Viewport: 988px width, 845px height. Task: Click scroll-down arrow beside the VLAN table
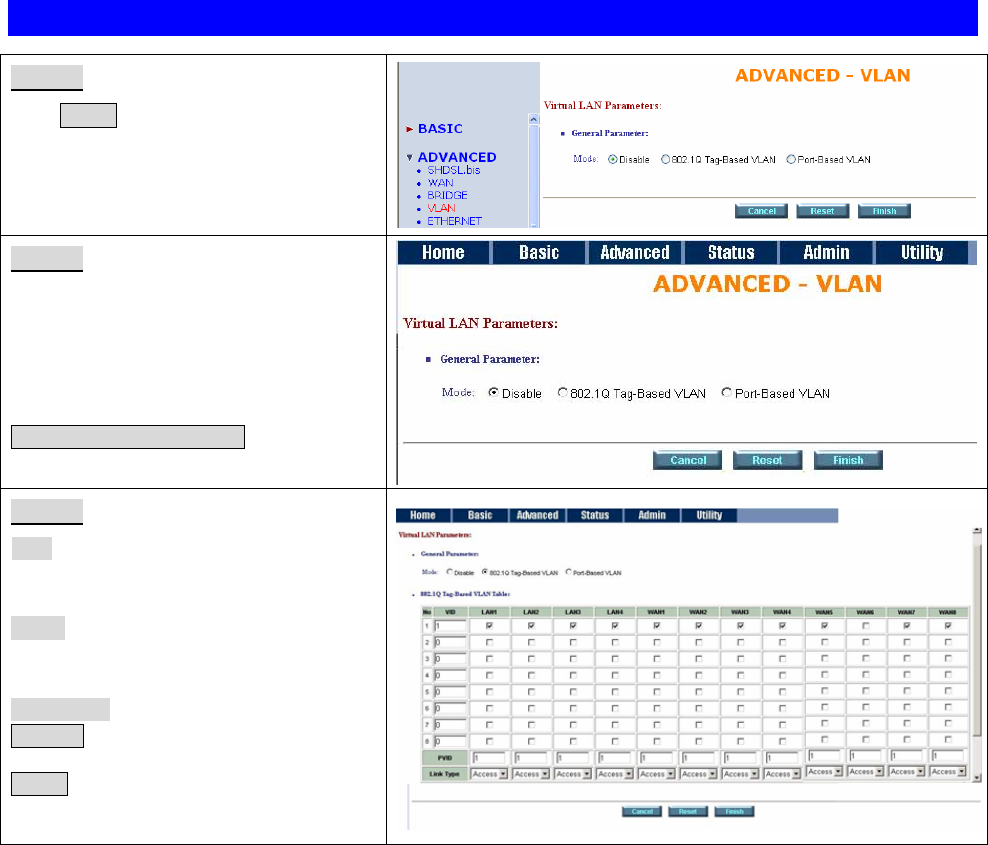point(977,778)
